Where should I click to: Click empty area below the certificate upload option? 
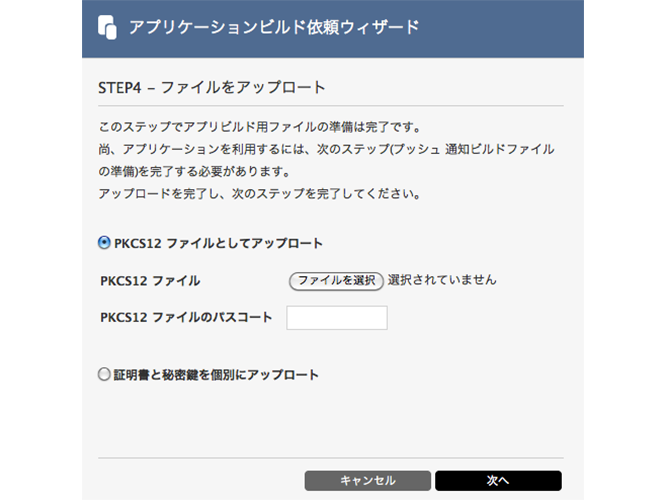331,419
